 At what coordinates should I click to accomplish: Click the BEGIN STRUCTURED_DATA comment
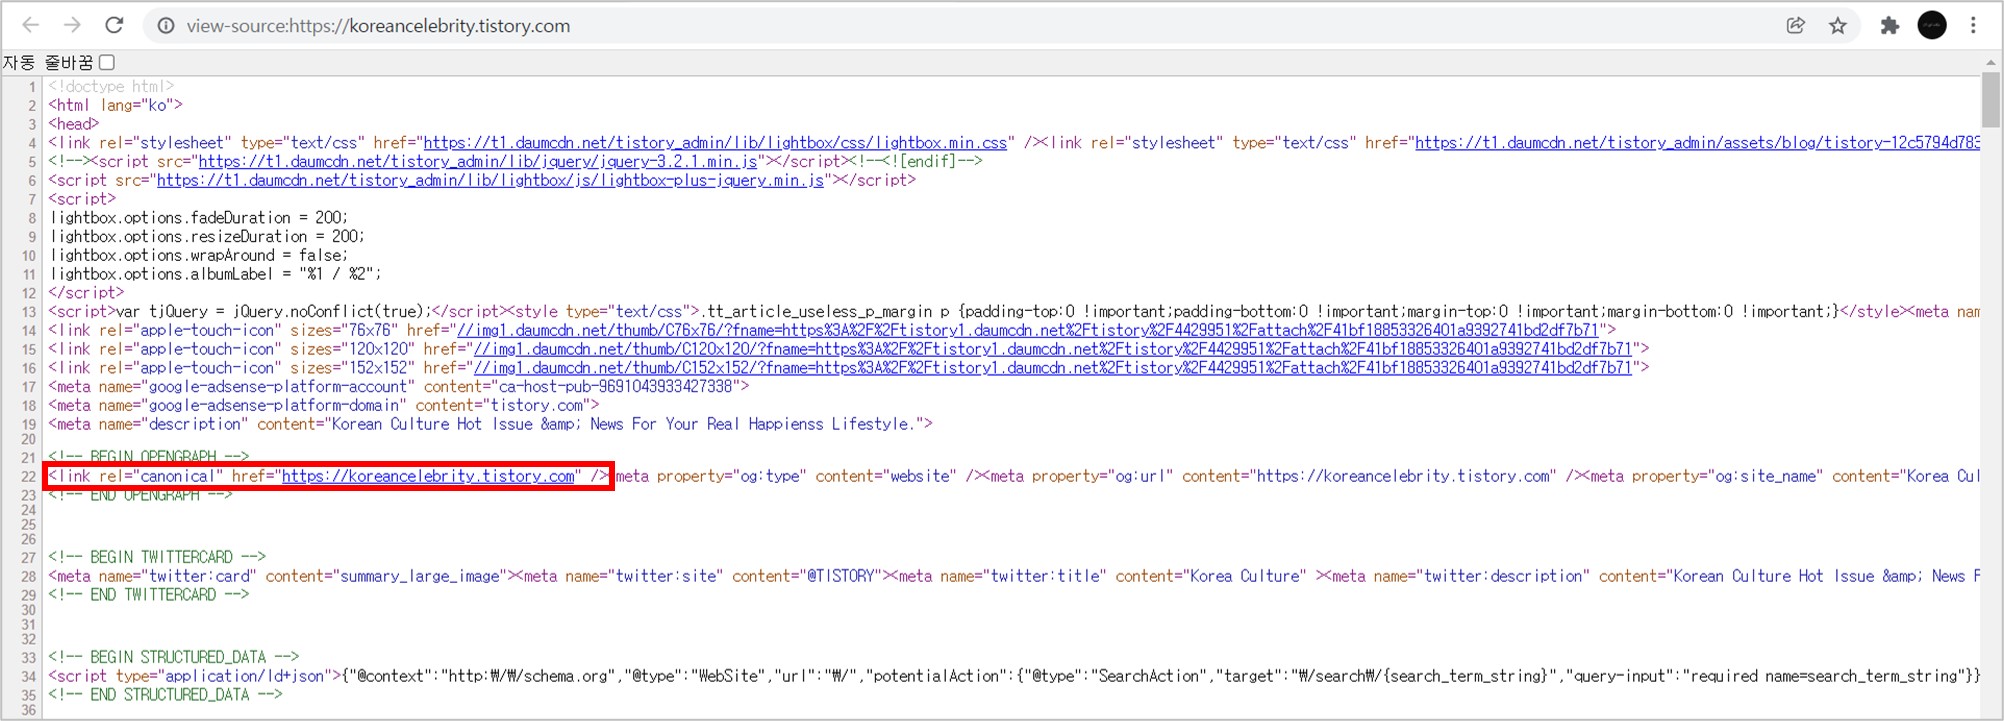pyautogui.click(x=173, y=657)
